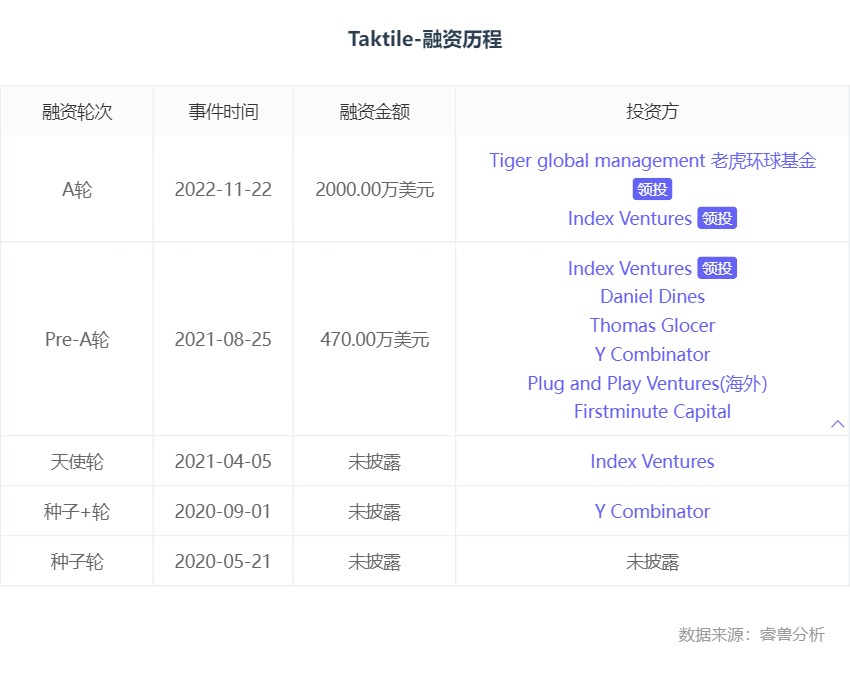Open Y Combinator link in Pre-A轮 row

[x=652, y=354]
